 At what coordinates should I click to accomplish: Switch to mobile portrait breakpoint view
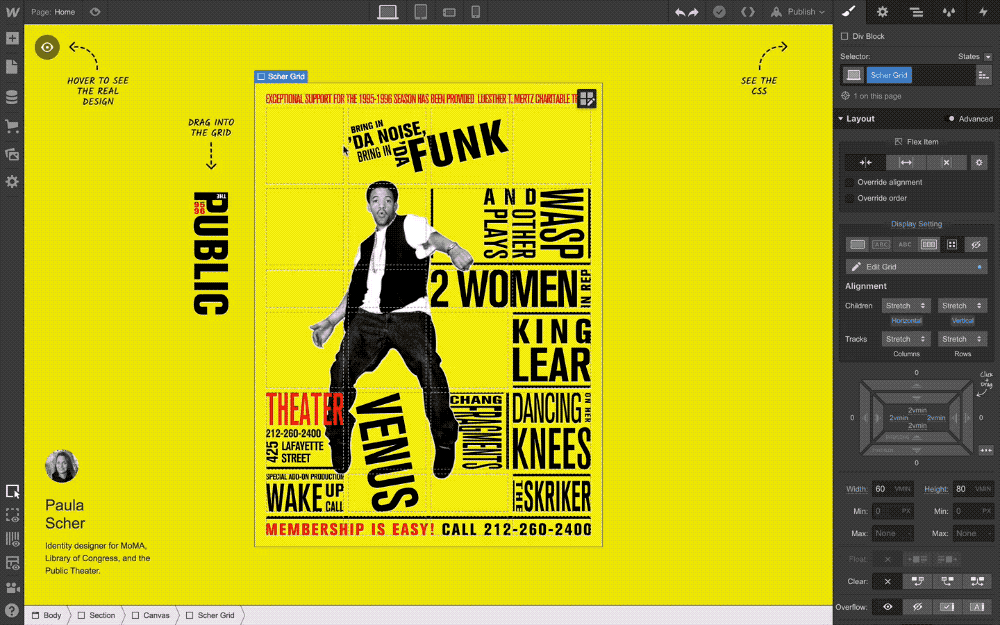point(475,12)
